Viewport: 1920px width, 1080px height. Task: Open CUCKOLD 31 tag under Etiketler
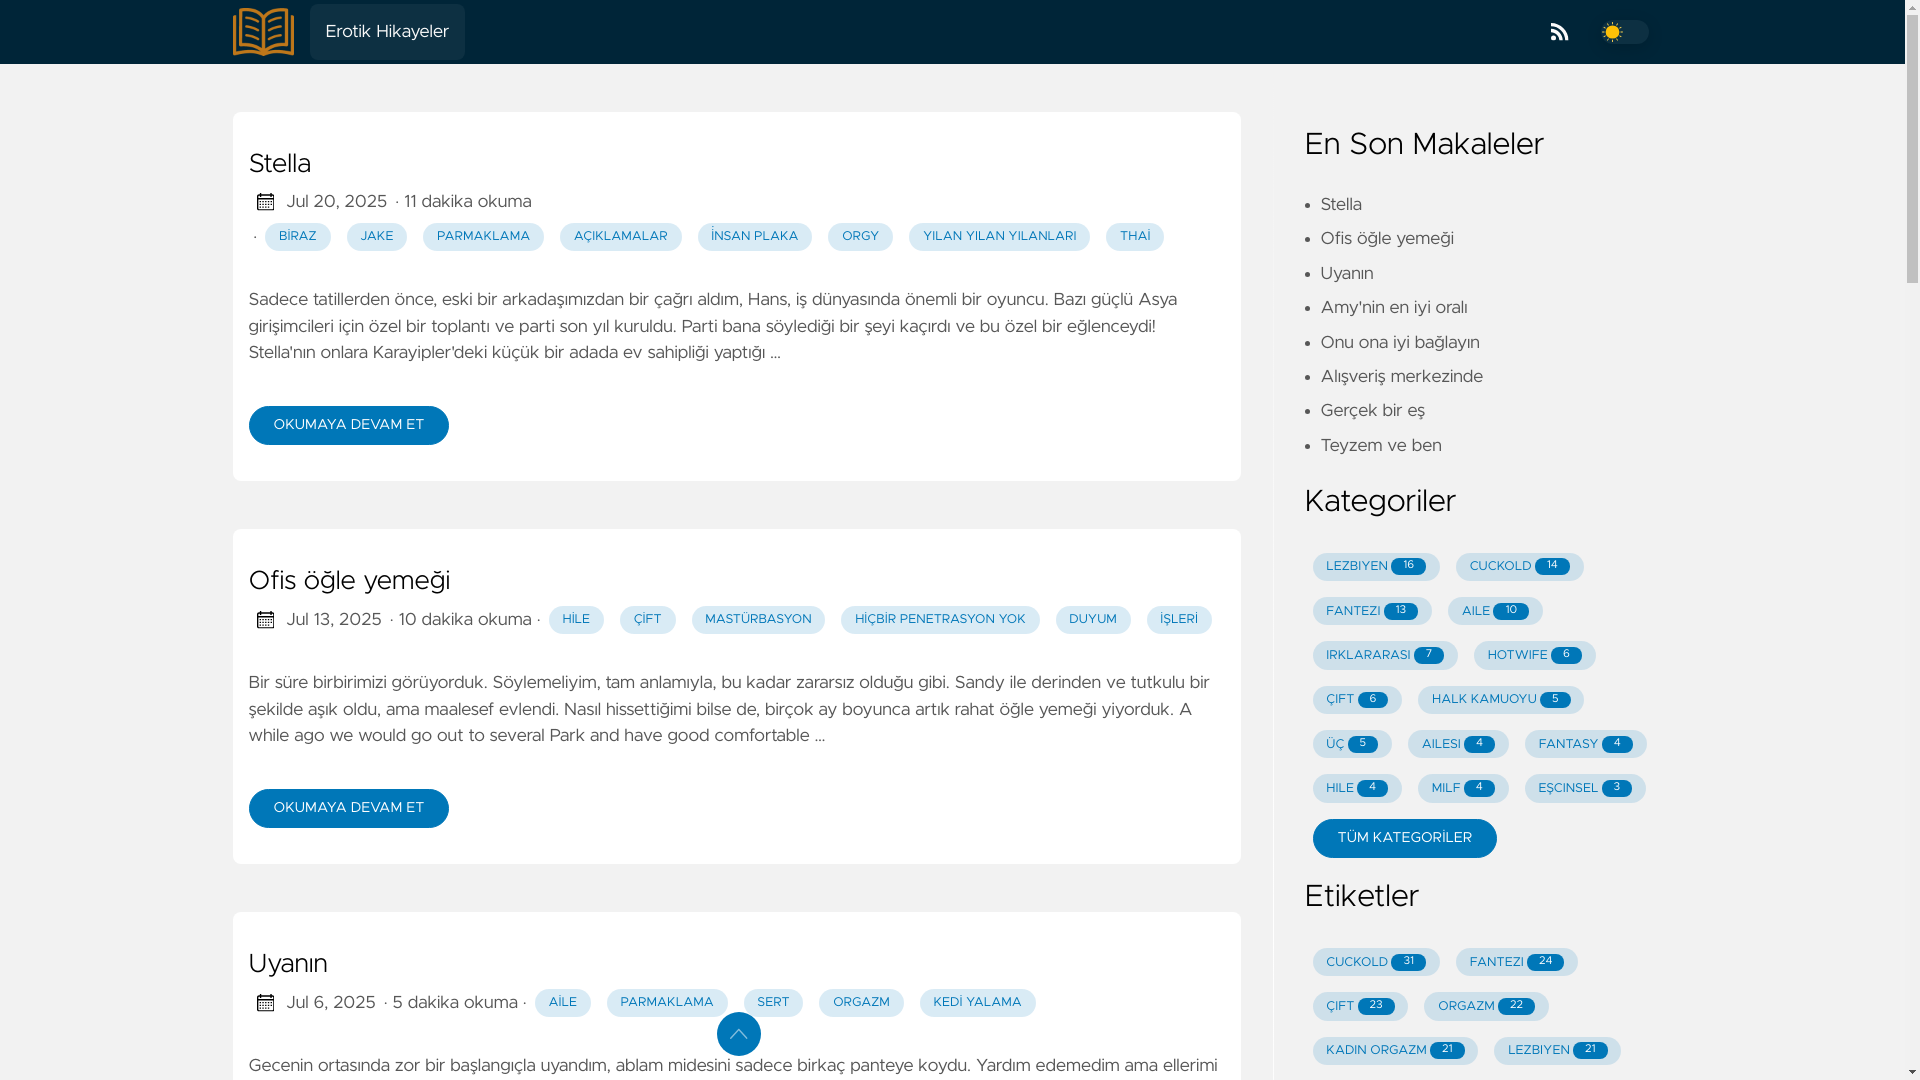pos(1375,962)
